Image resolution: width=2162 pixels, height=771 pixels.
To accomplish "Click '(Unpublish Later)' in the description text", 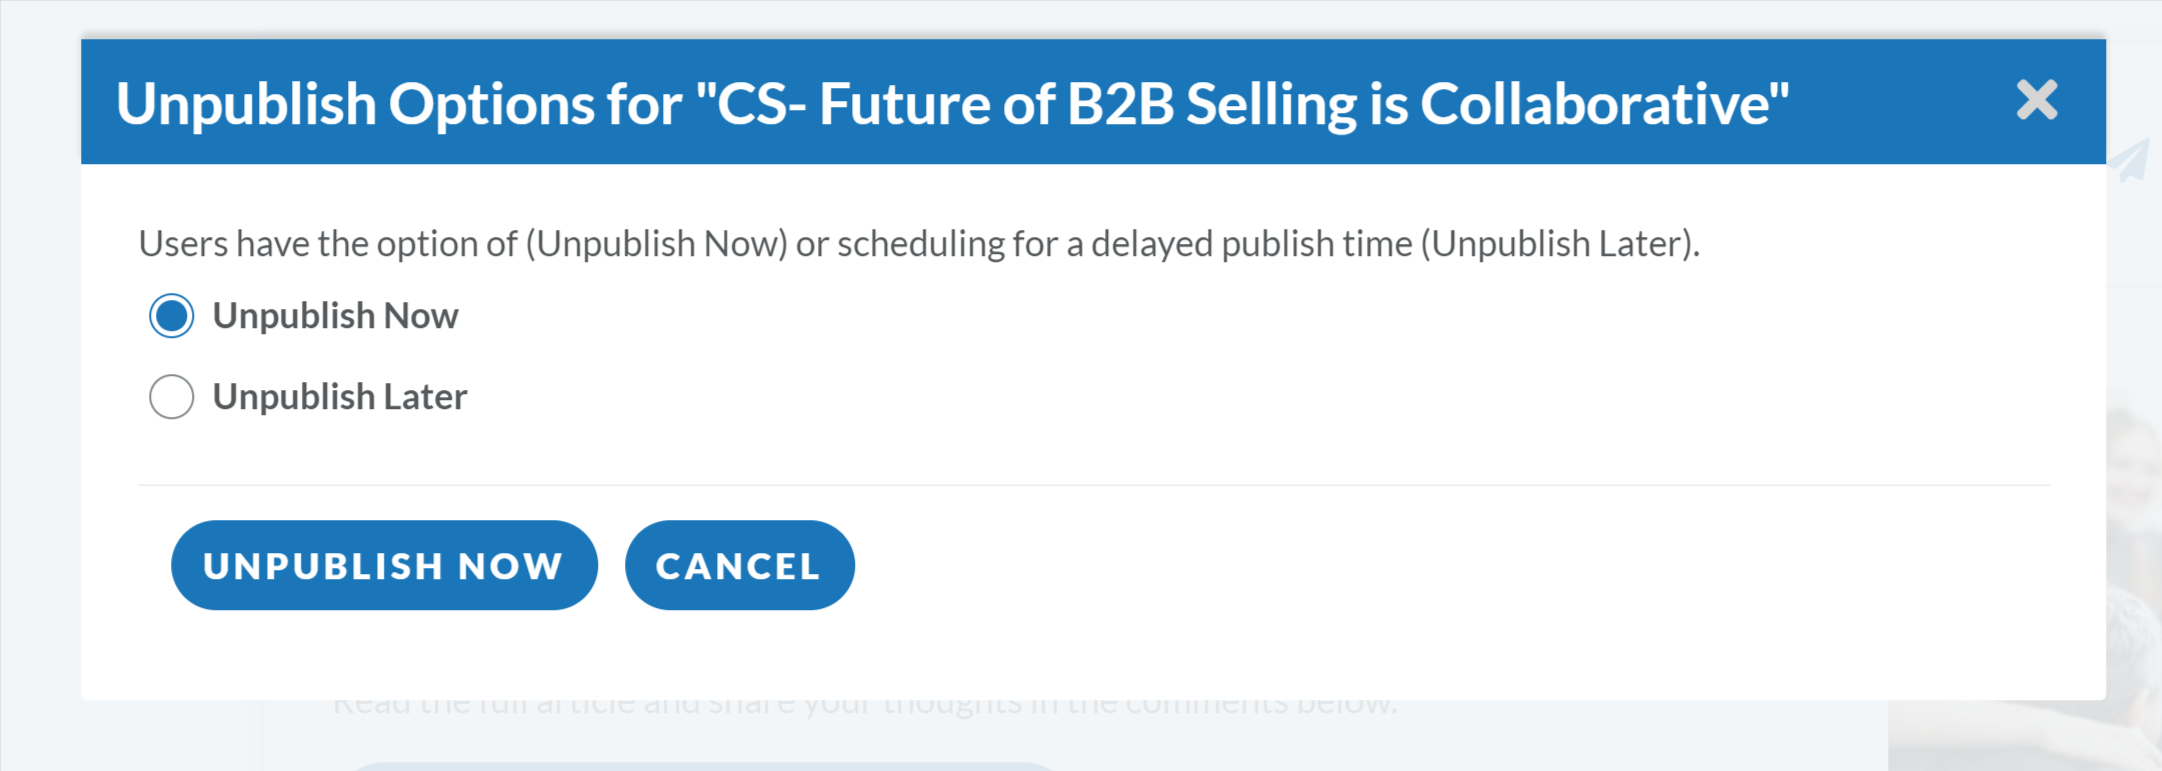I will coord(1557,244).
